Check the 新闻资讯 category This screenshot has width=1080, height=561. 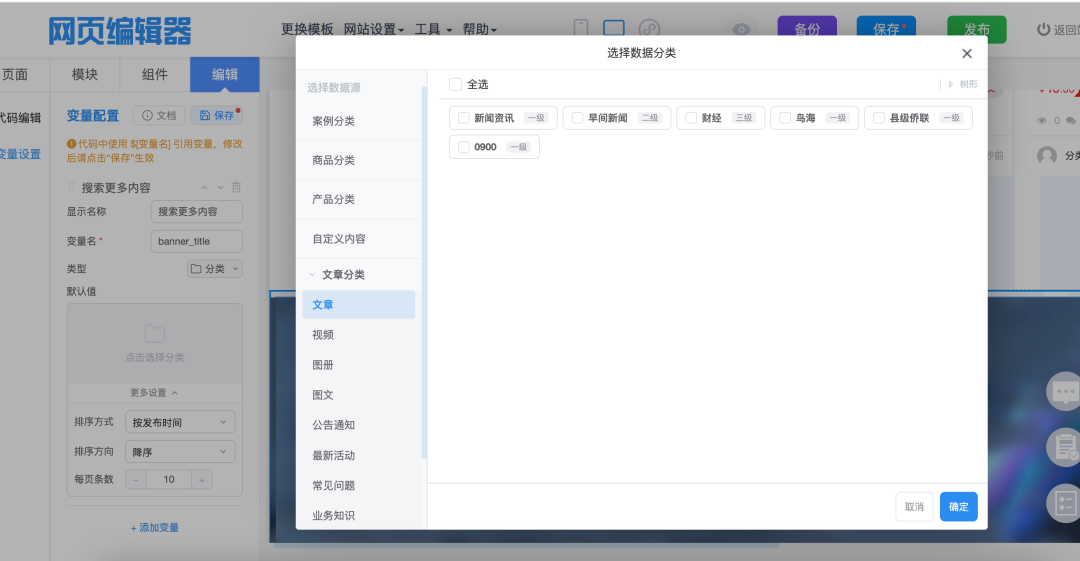[x=464, y=118]
